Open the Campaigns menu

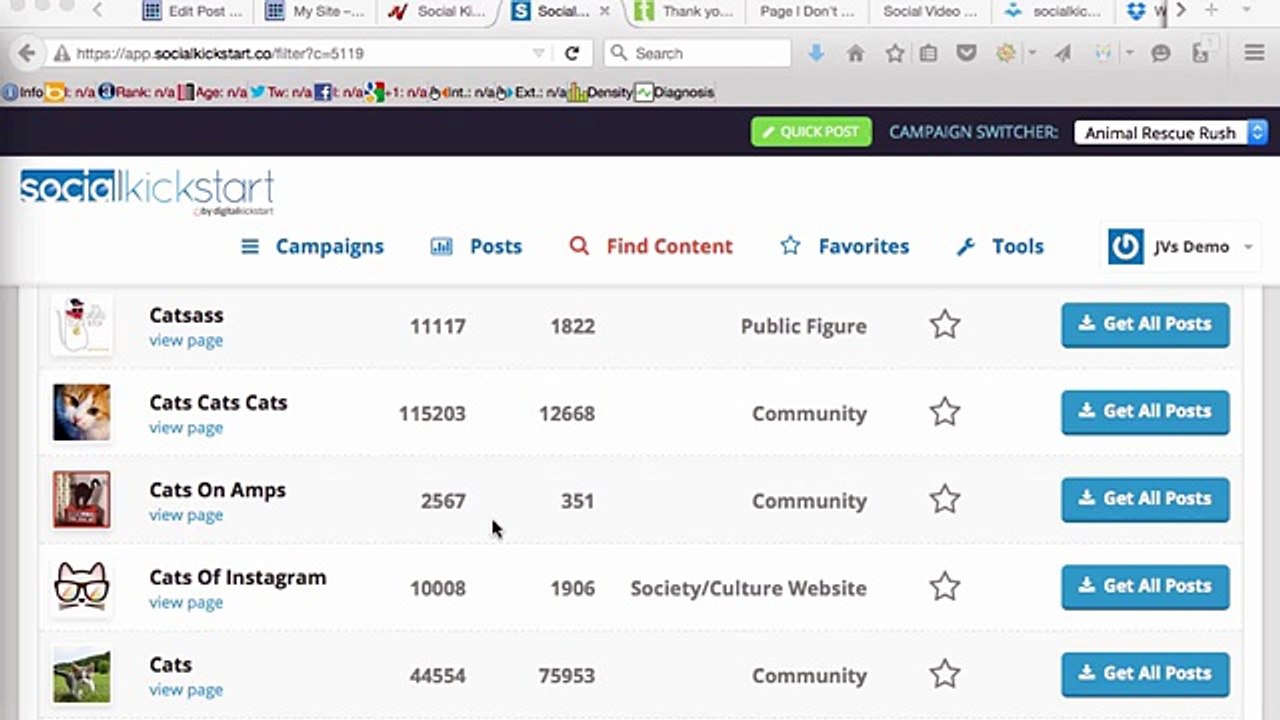click(x=312, y=246)
